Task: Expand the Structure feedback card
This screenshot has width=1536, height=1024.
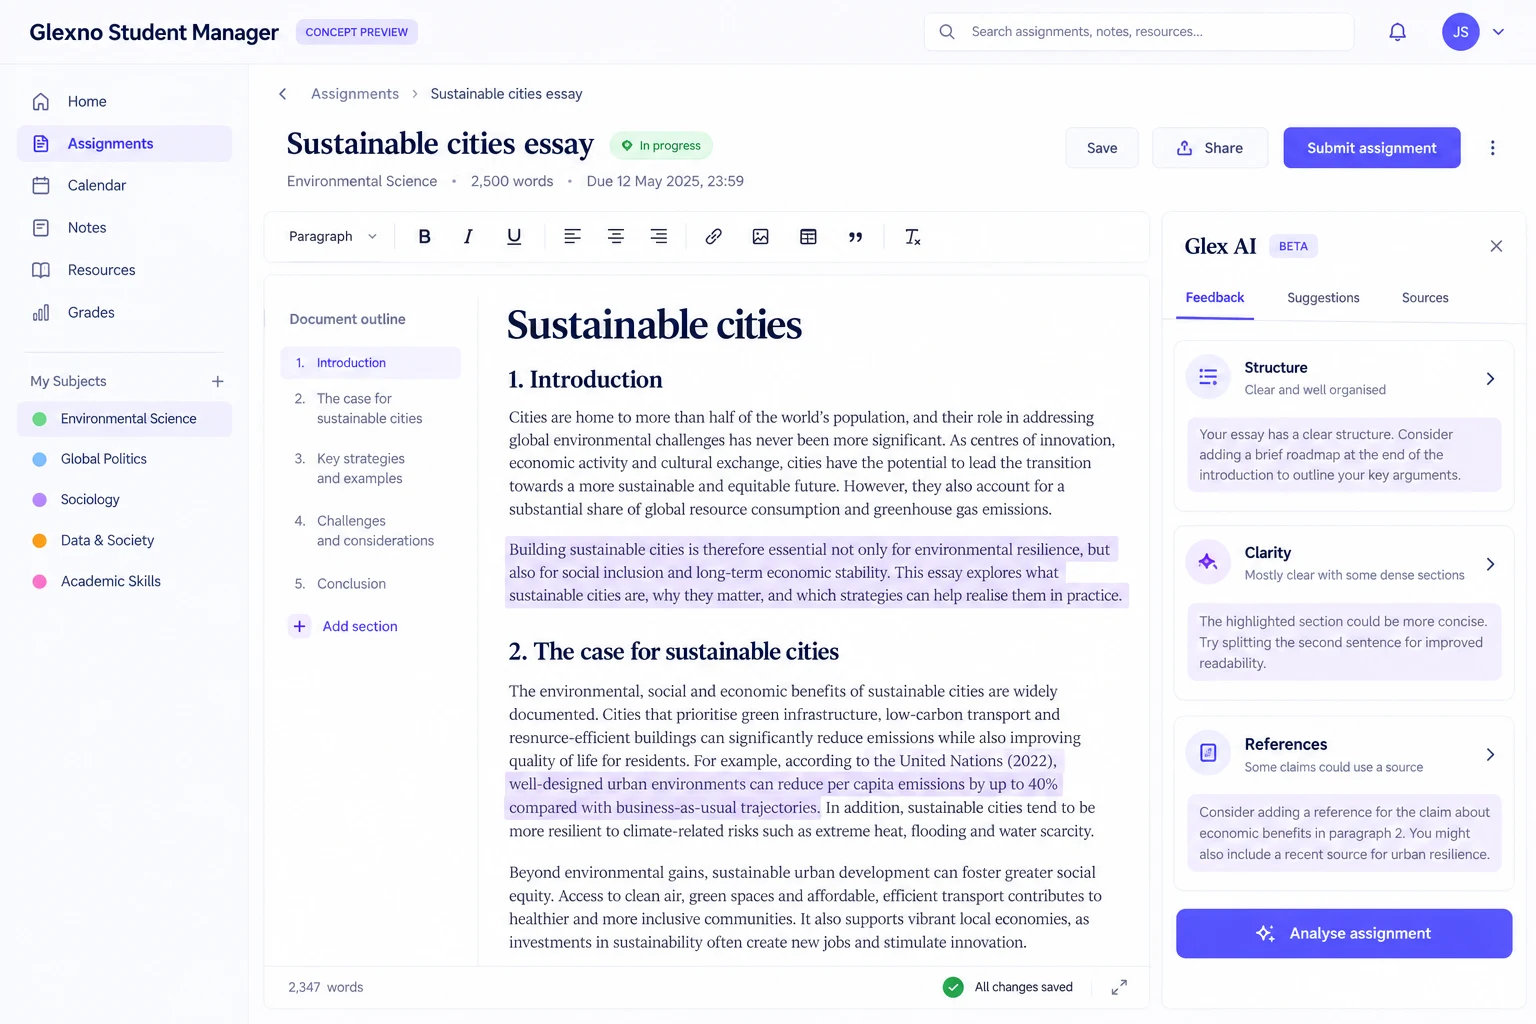Action: point(1490,379)
